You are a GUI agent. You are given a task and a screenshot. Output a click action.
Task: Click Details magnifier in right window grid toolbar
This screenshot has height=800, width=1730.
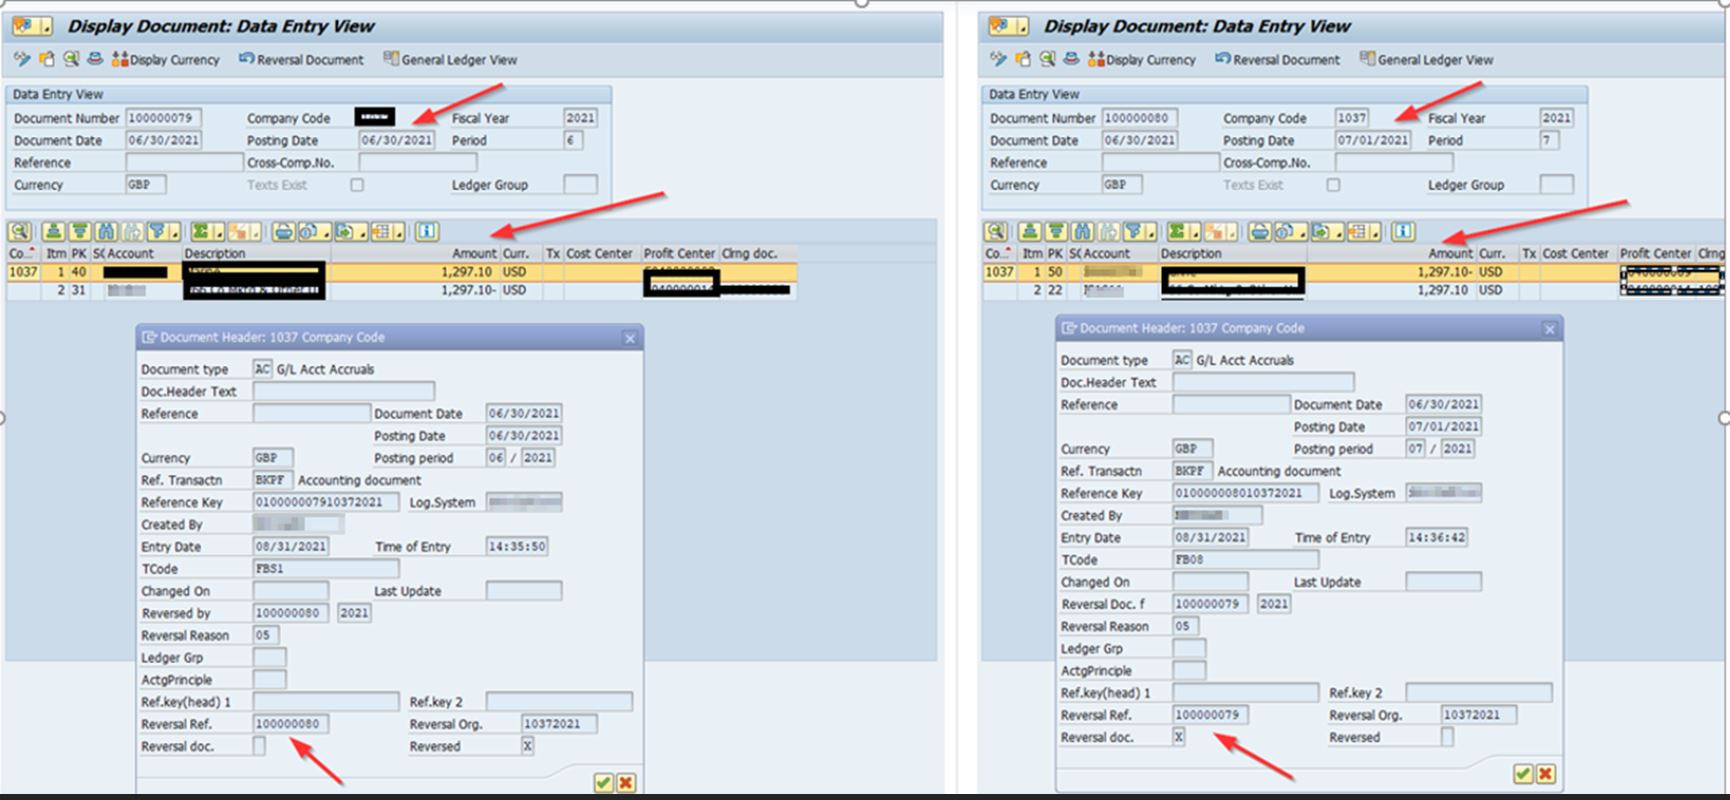click(x=996, y=232)
